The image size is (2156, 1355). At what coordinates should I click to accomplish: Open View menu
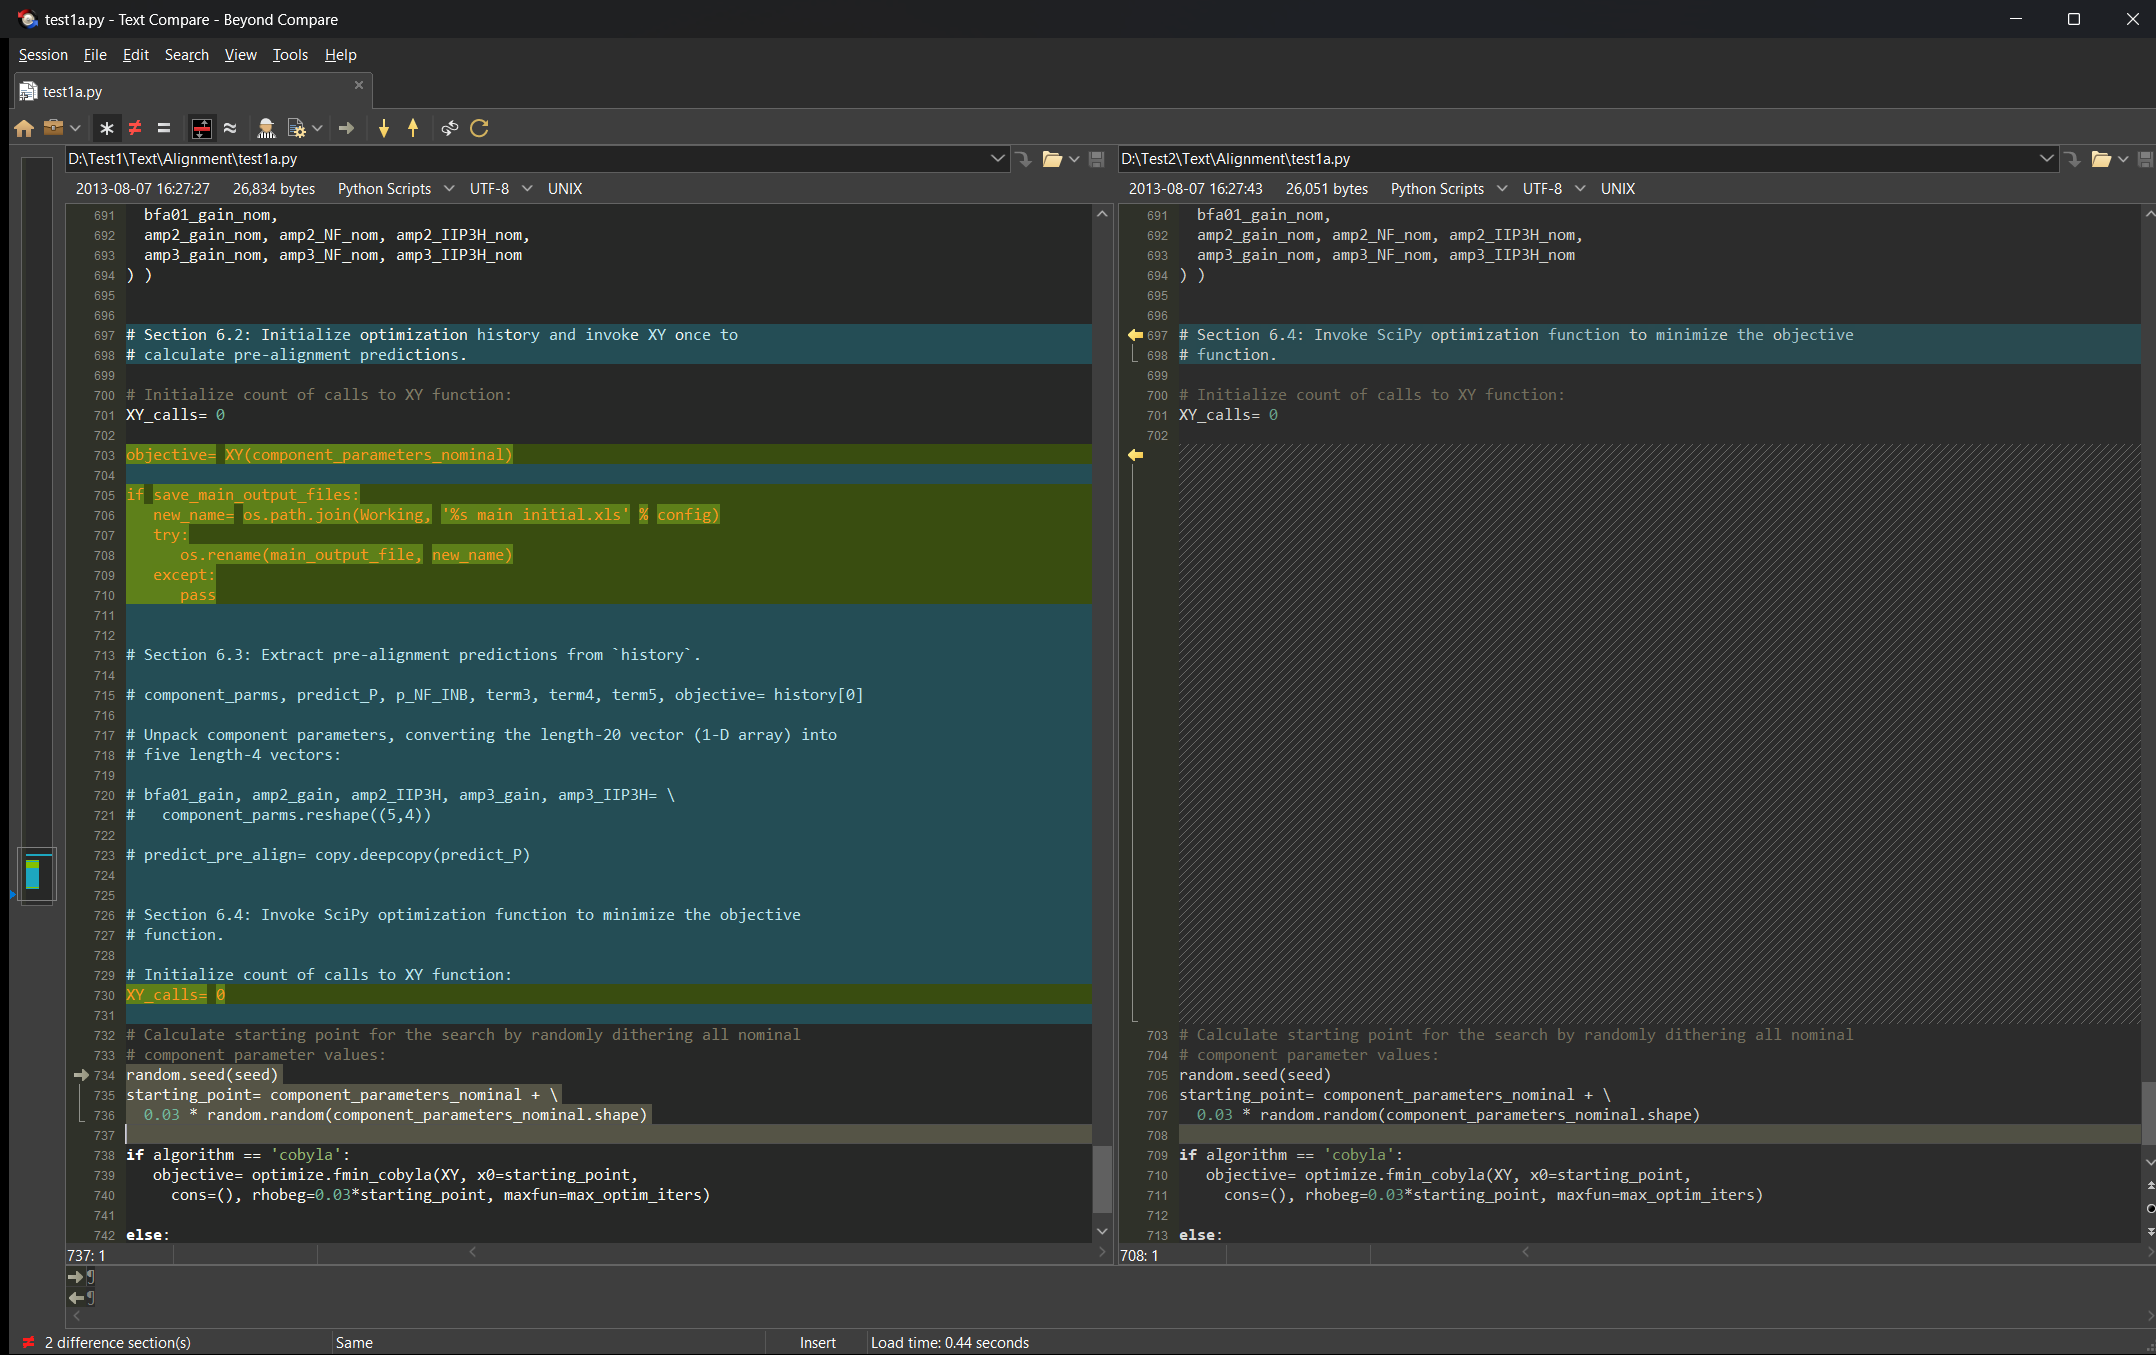pyautogui.click(x=240, y=55)
